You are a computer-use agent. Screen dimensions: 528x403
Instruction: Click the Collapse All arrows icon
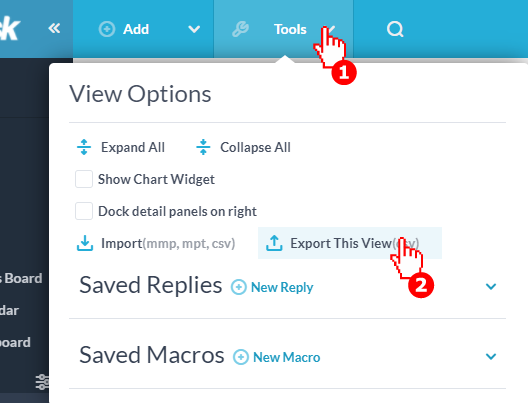[203, 147]
